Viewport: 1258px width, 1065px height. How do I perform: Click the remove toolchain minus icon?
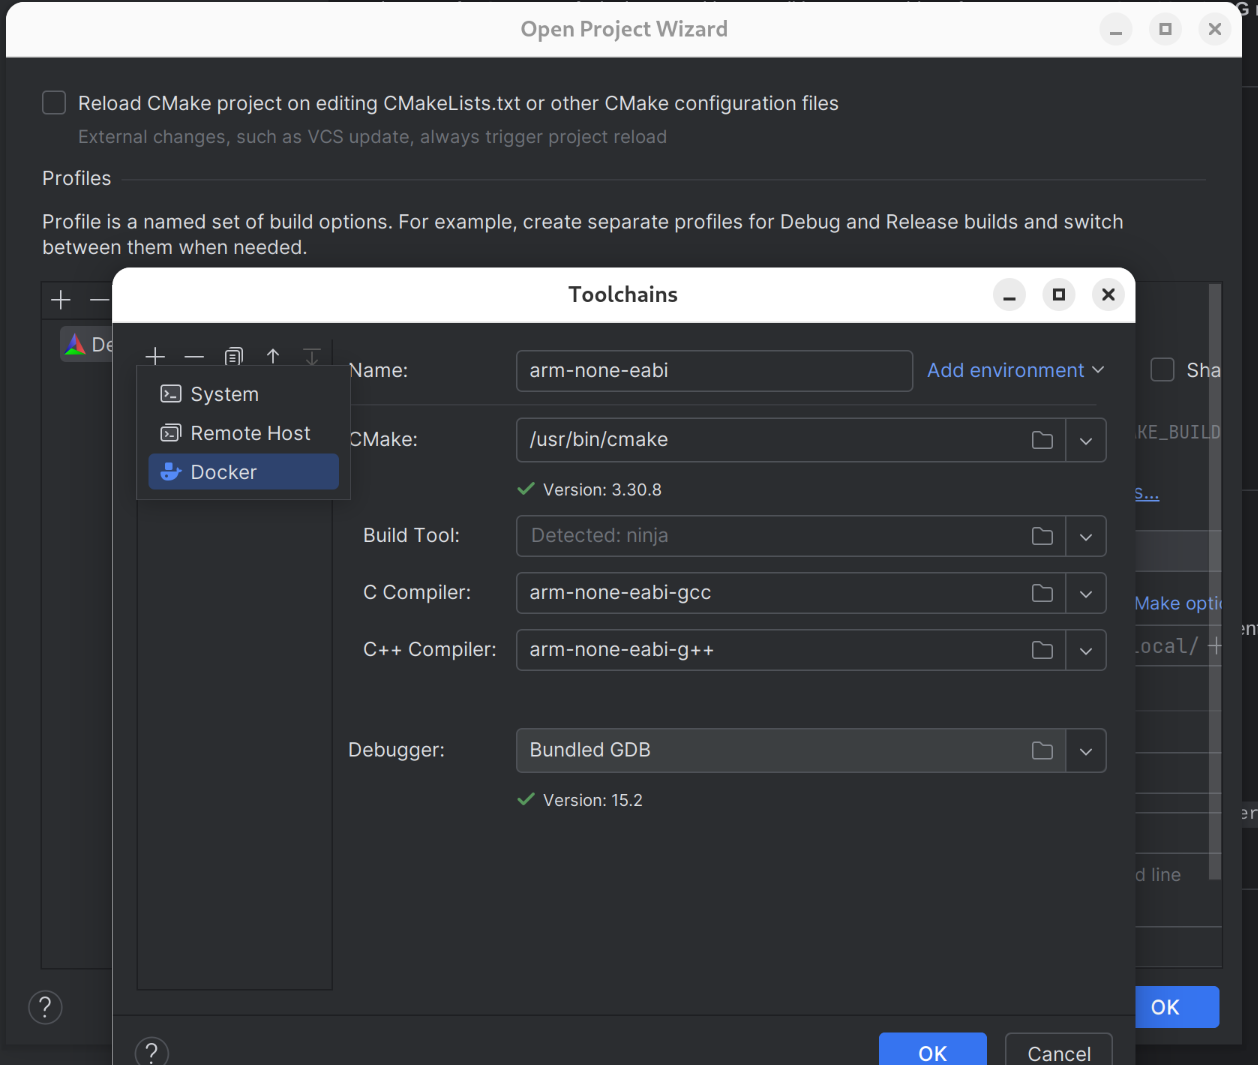coord(194,356)
